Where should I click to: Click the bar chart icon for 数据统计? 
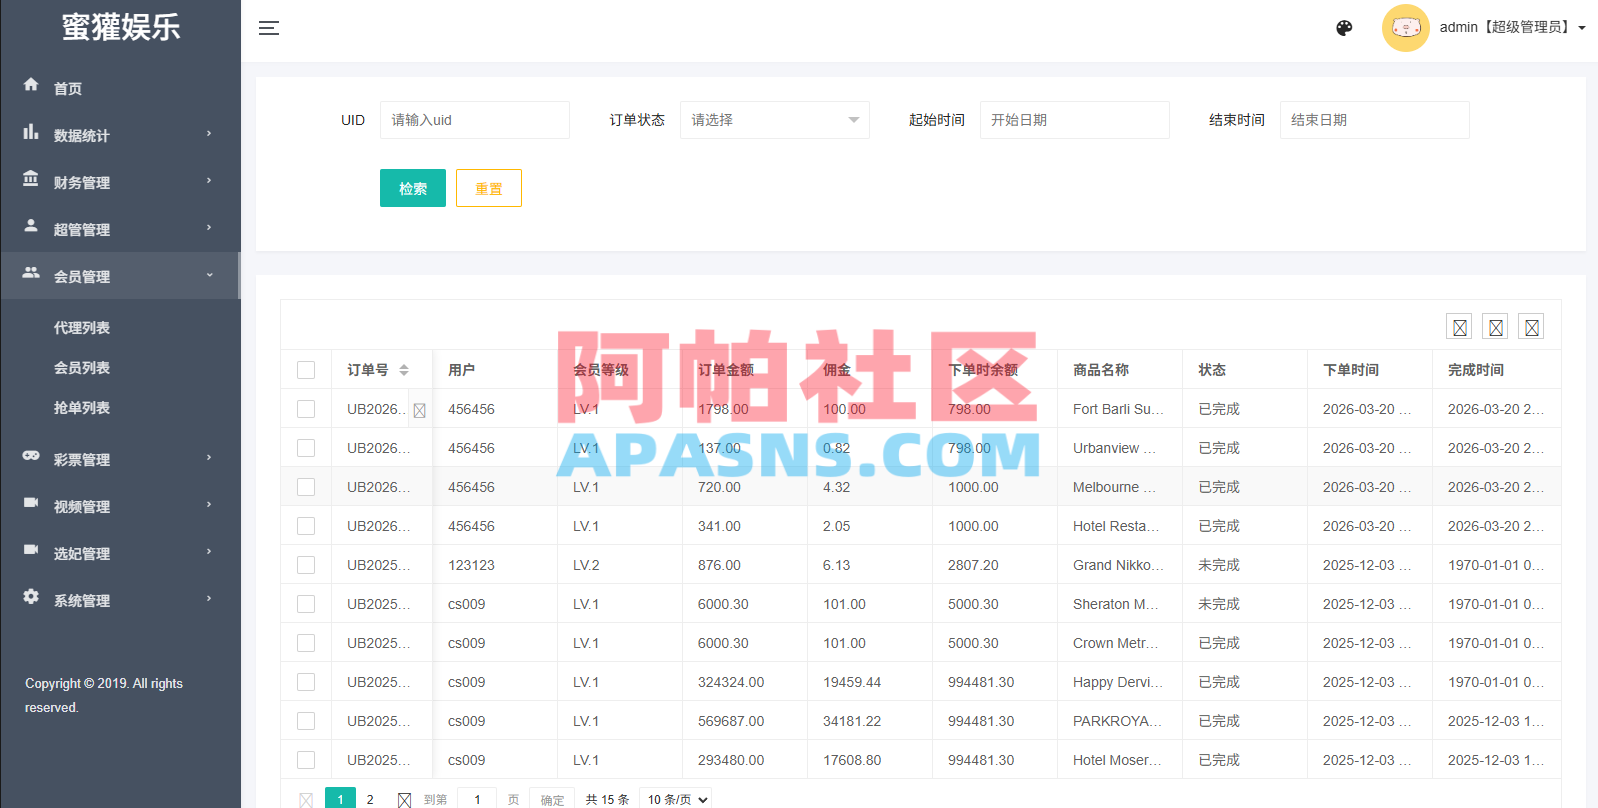click(x=31, y=132)
